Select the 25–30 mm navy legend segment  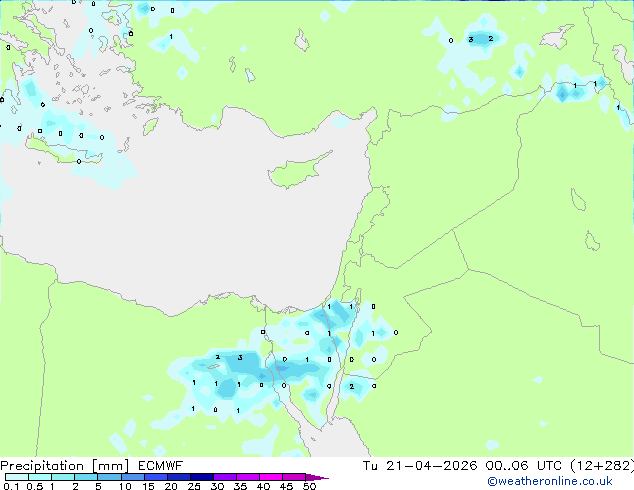(x=201, y=477)
